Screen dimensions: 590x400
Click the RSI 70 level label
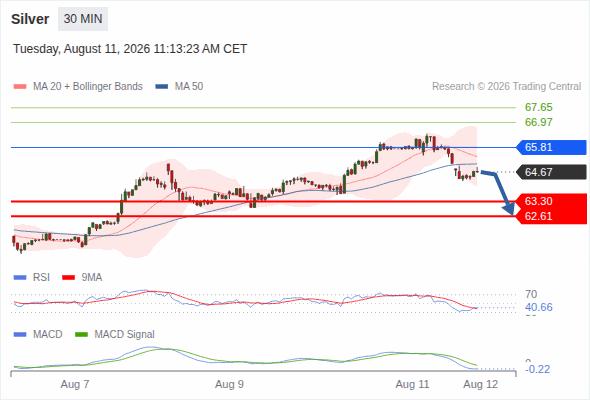pos(531,294)
